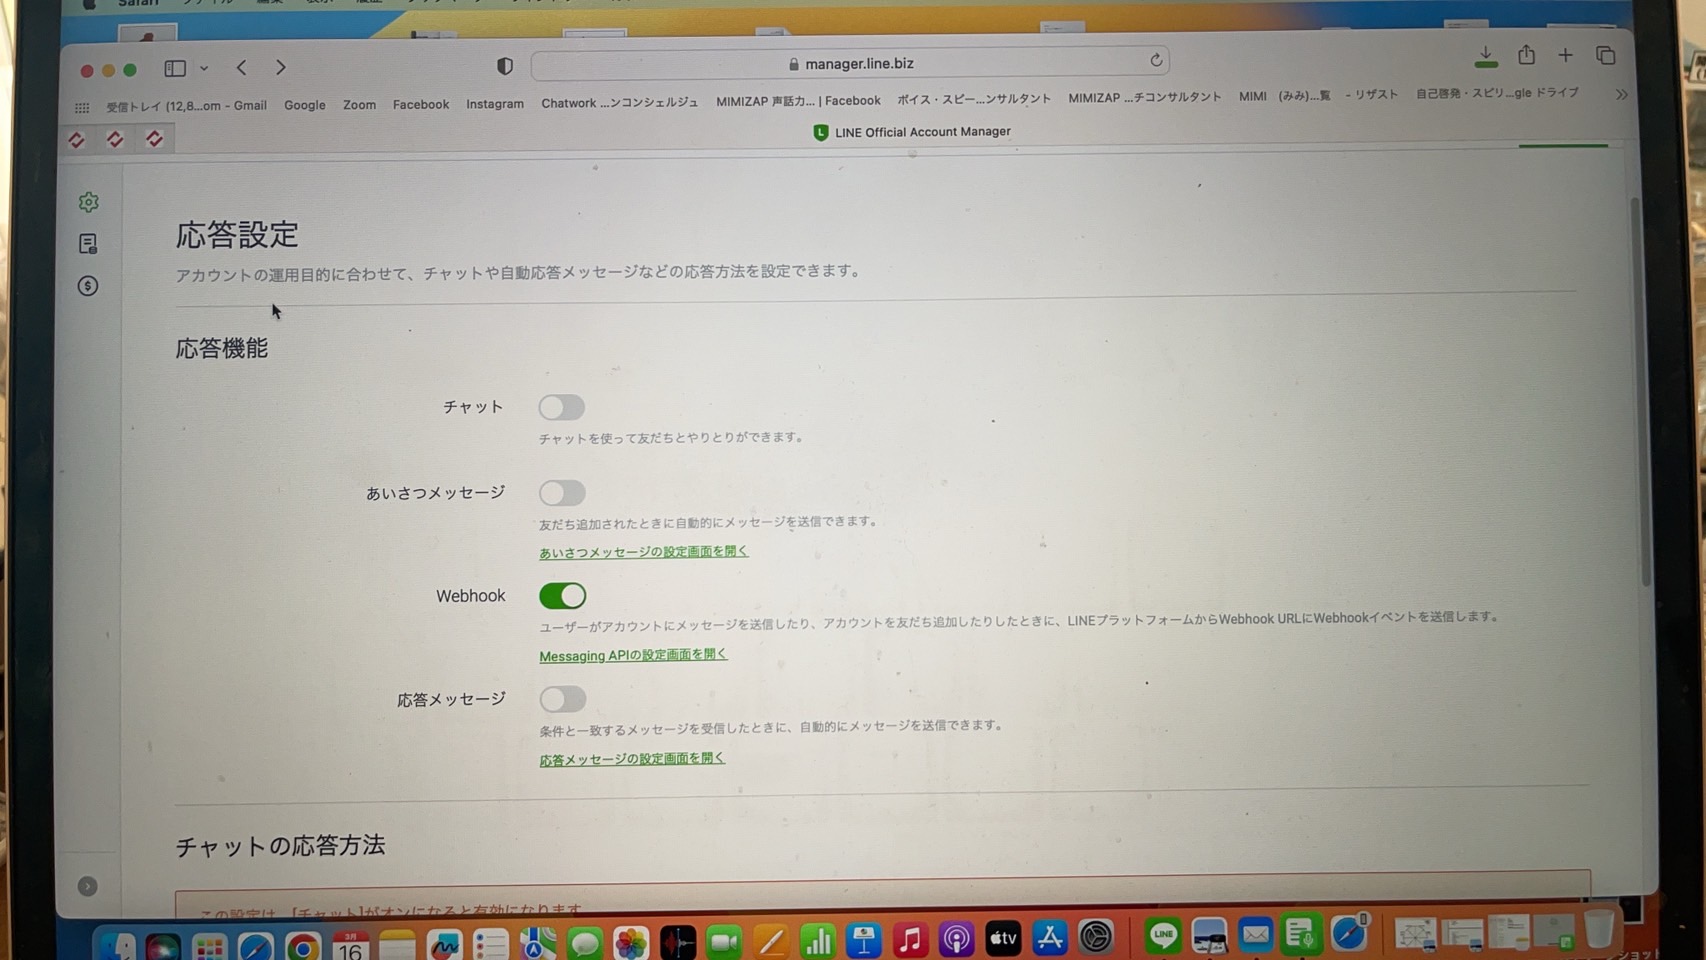Open a new tab with plus button
1706x960 pixels.
click(x=1565, y=55)
